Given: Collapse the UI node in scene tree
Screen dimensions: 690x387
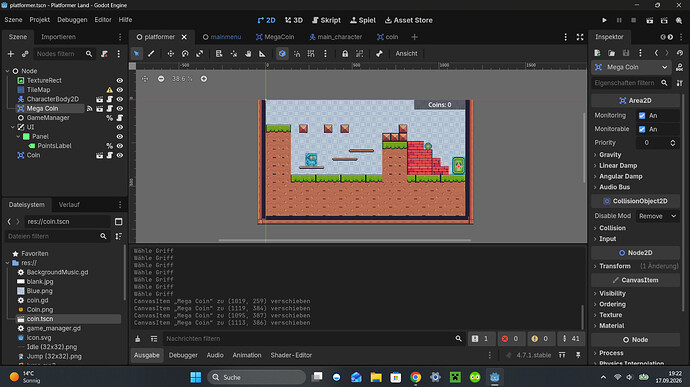Looking at the screenshot, I should pos(13,127).
